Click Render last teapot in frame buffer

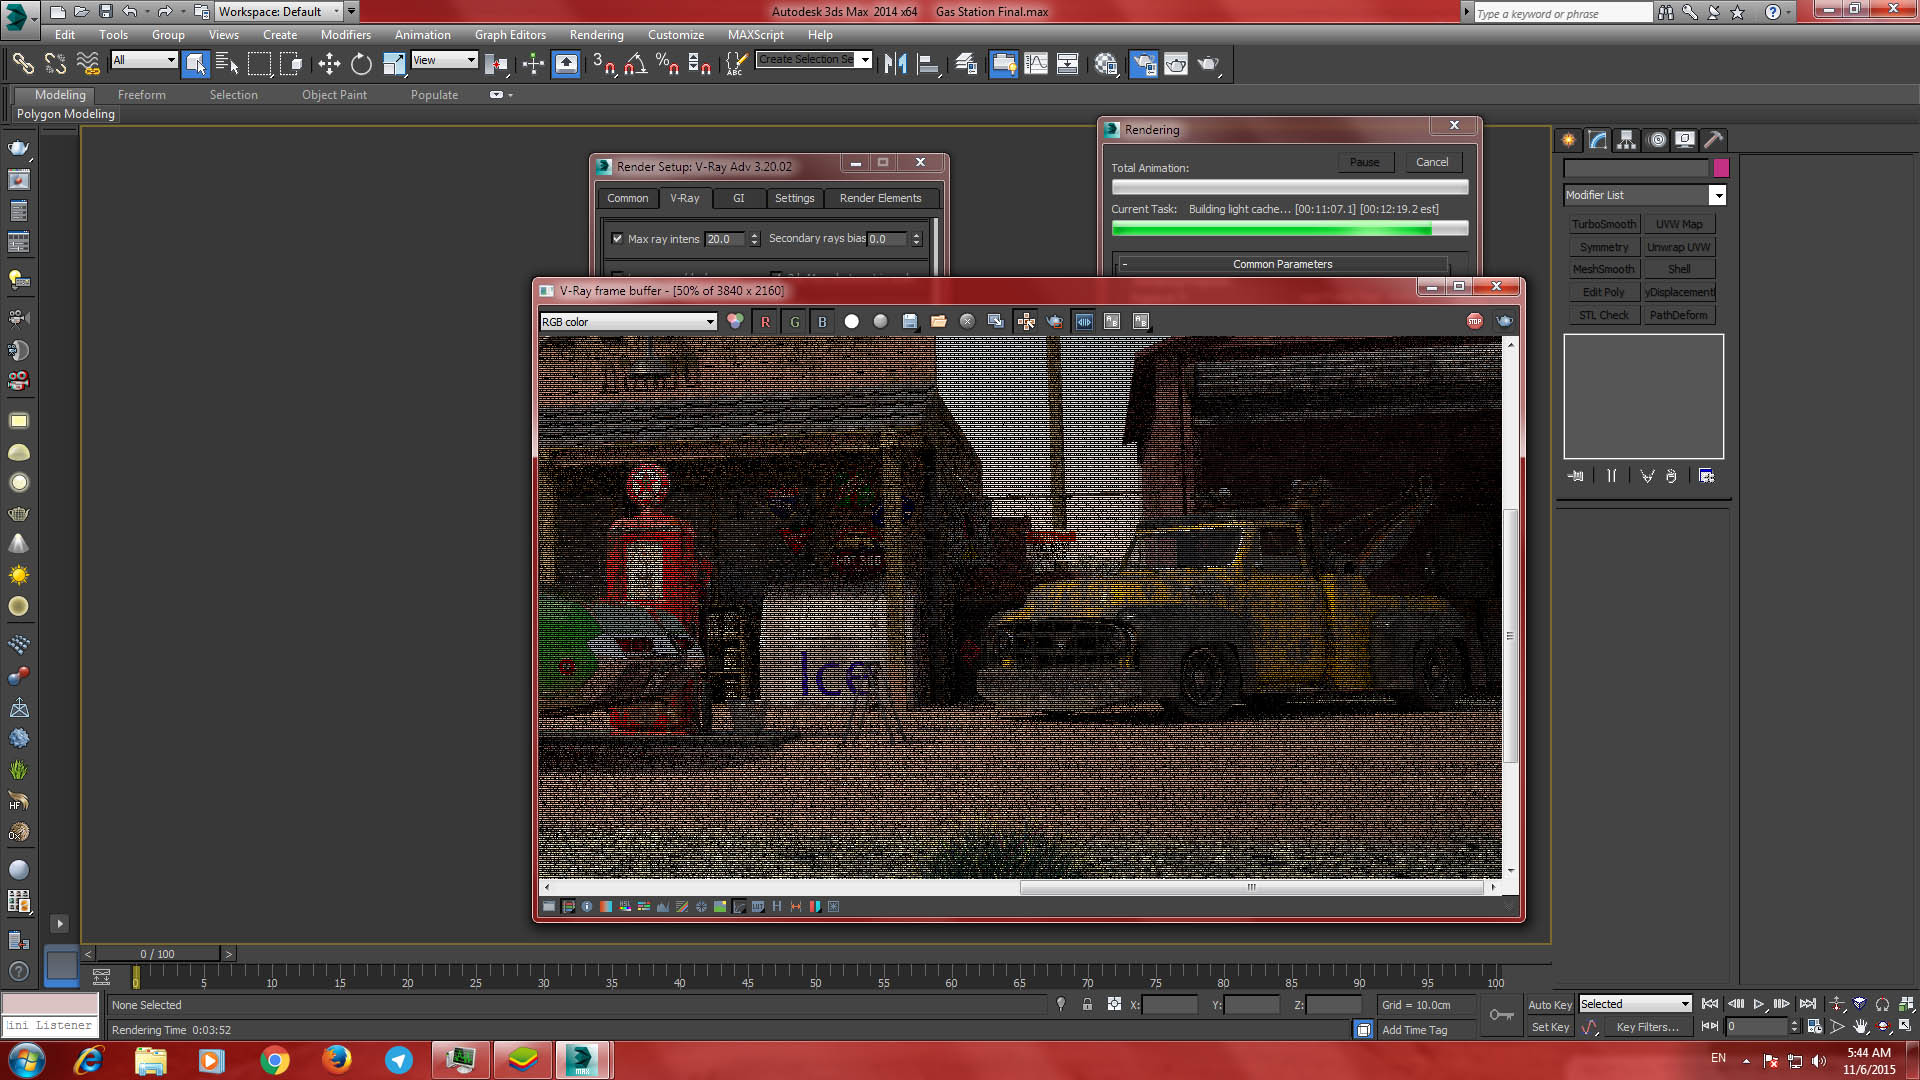pos(1504,321)
